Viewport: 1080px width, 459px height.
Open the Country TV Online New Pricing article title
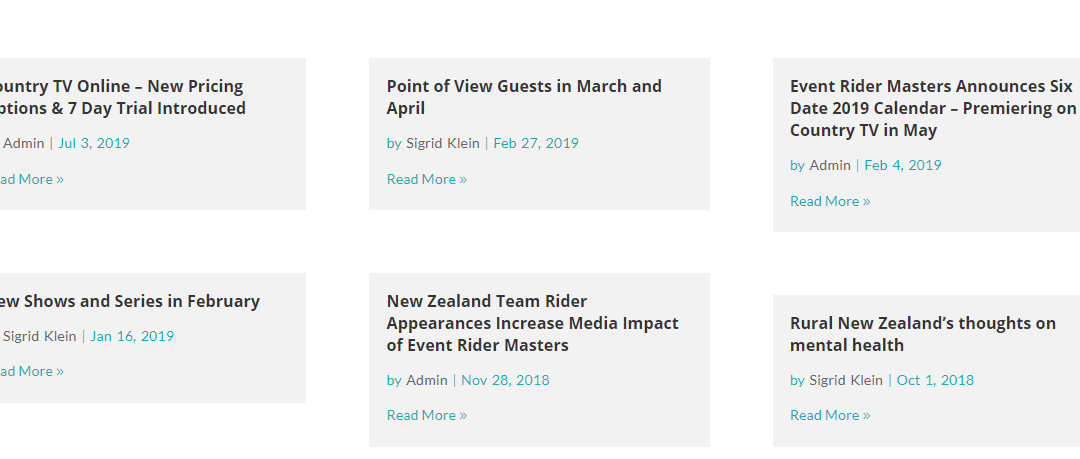(123, 97)
